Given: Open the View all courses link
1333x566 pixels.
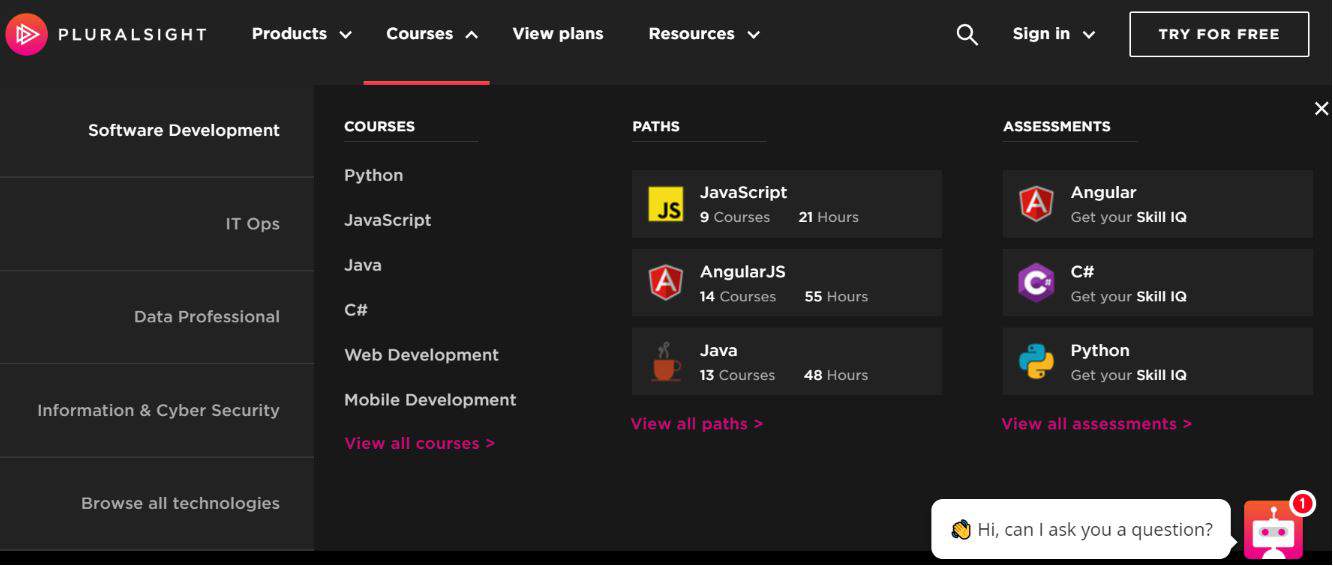Looking at the screenshot, I should 419,443.
